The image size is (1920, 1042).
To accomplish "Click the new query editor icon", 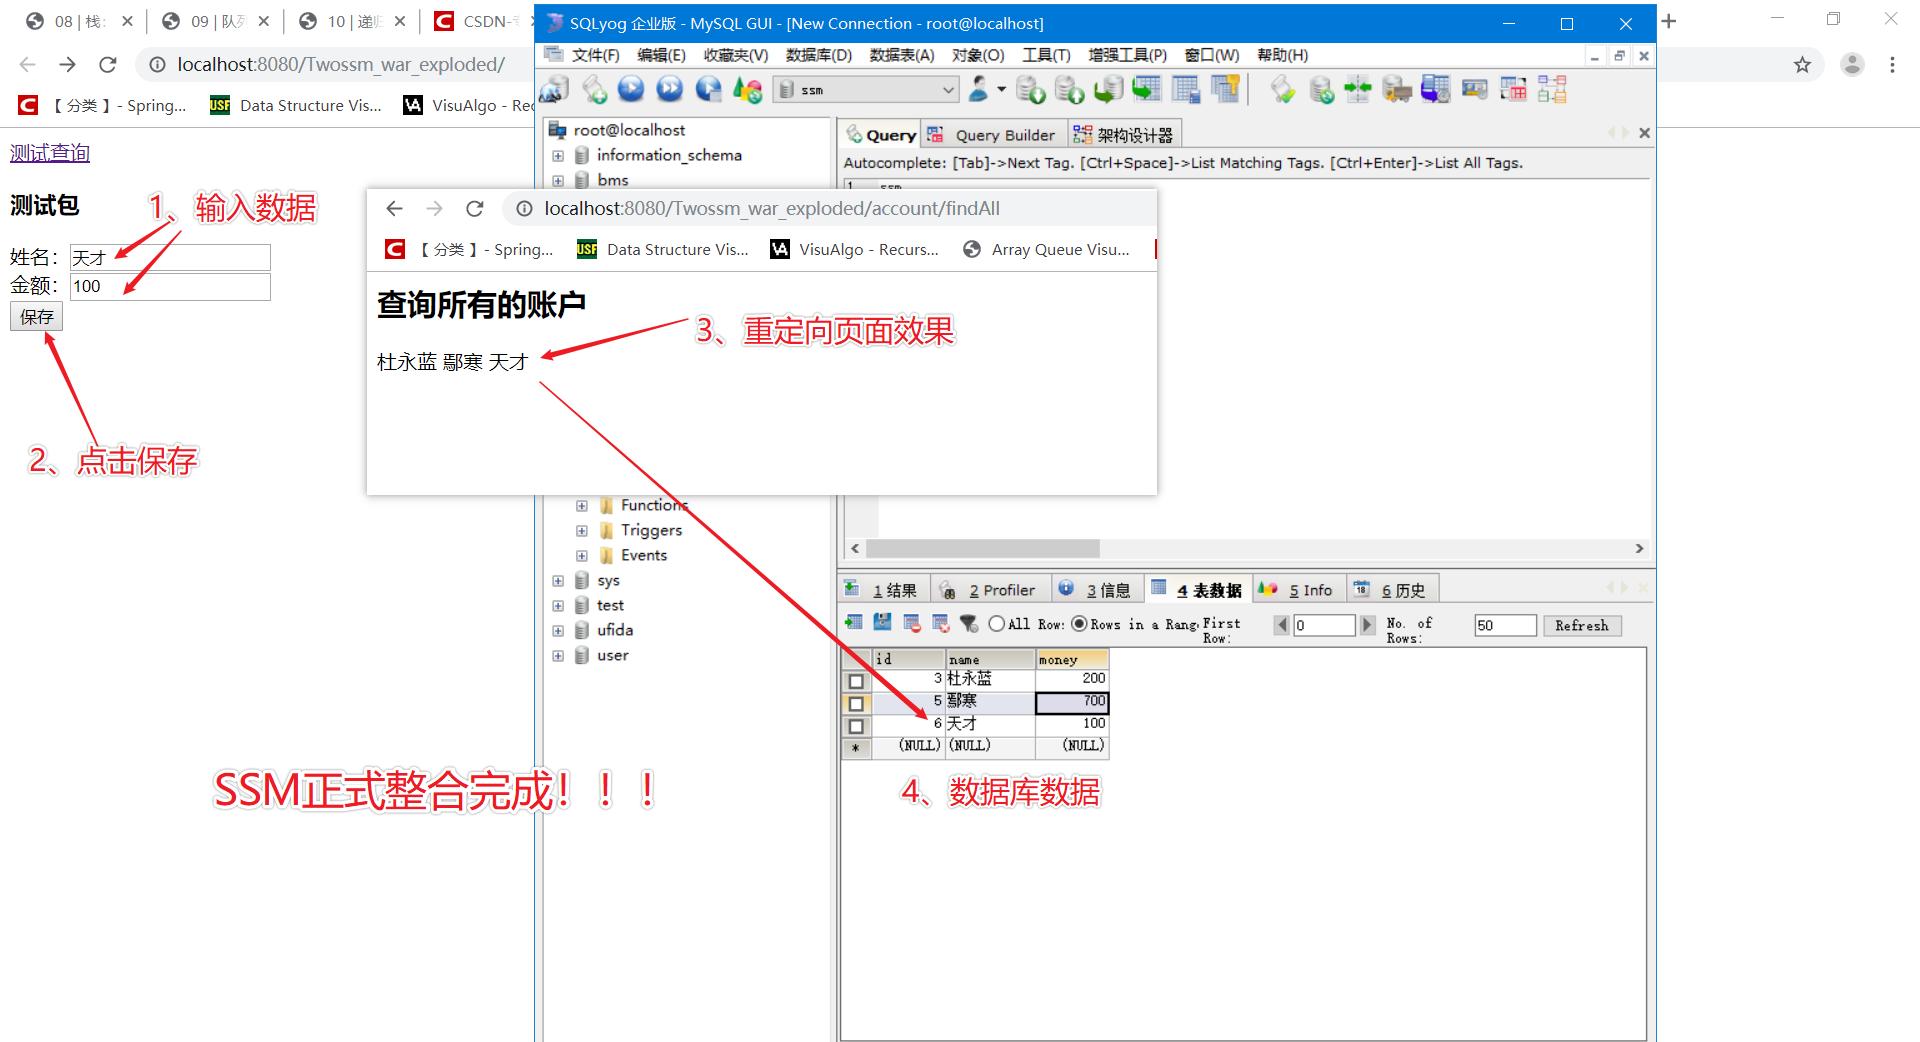I will pyautogui.click(x=594, y=90).
